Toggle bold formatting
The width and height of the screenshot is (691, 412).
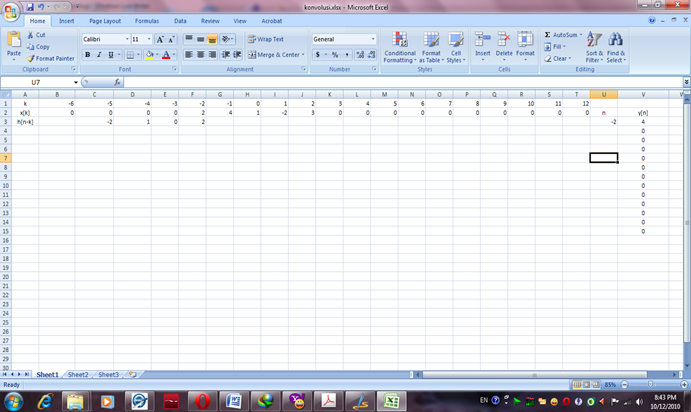(87, 55)
